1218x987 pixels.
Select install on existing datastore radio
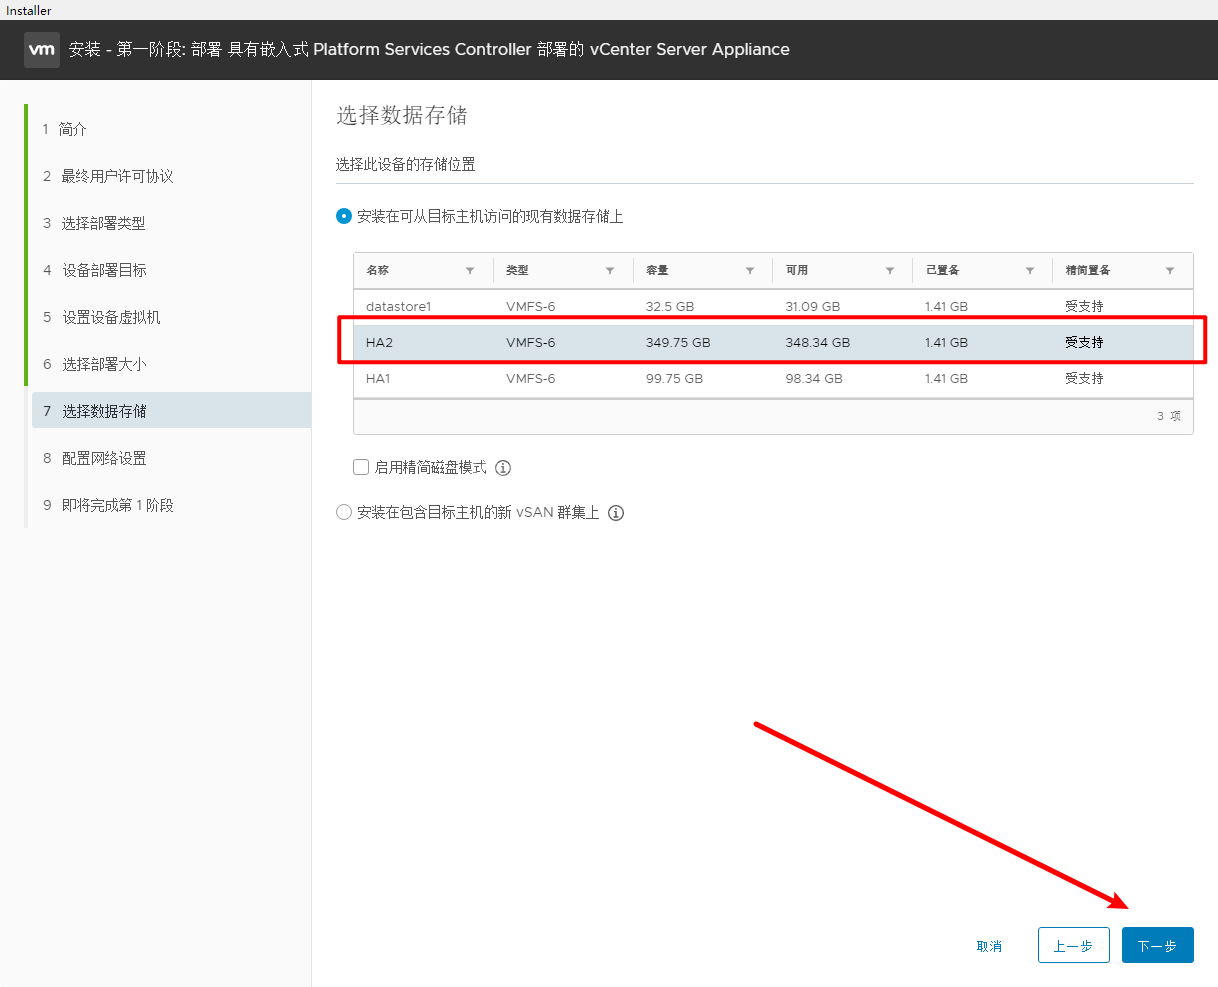tap(344, 216)
